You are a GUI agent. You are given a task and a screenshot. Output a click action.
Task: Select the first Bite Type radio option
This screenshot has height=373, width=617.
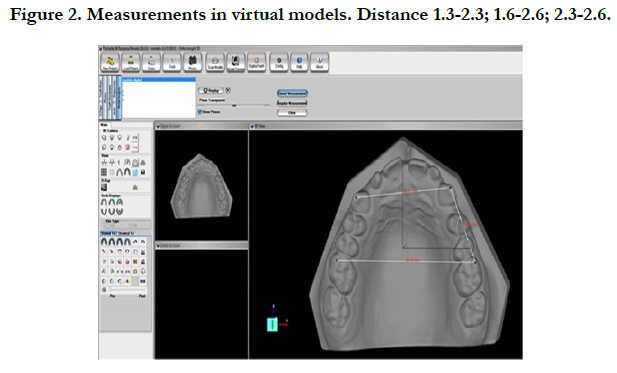(107, 225)
